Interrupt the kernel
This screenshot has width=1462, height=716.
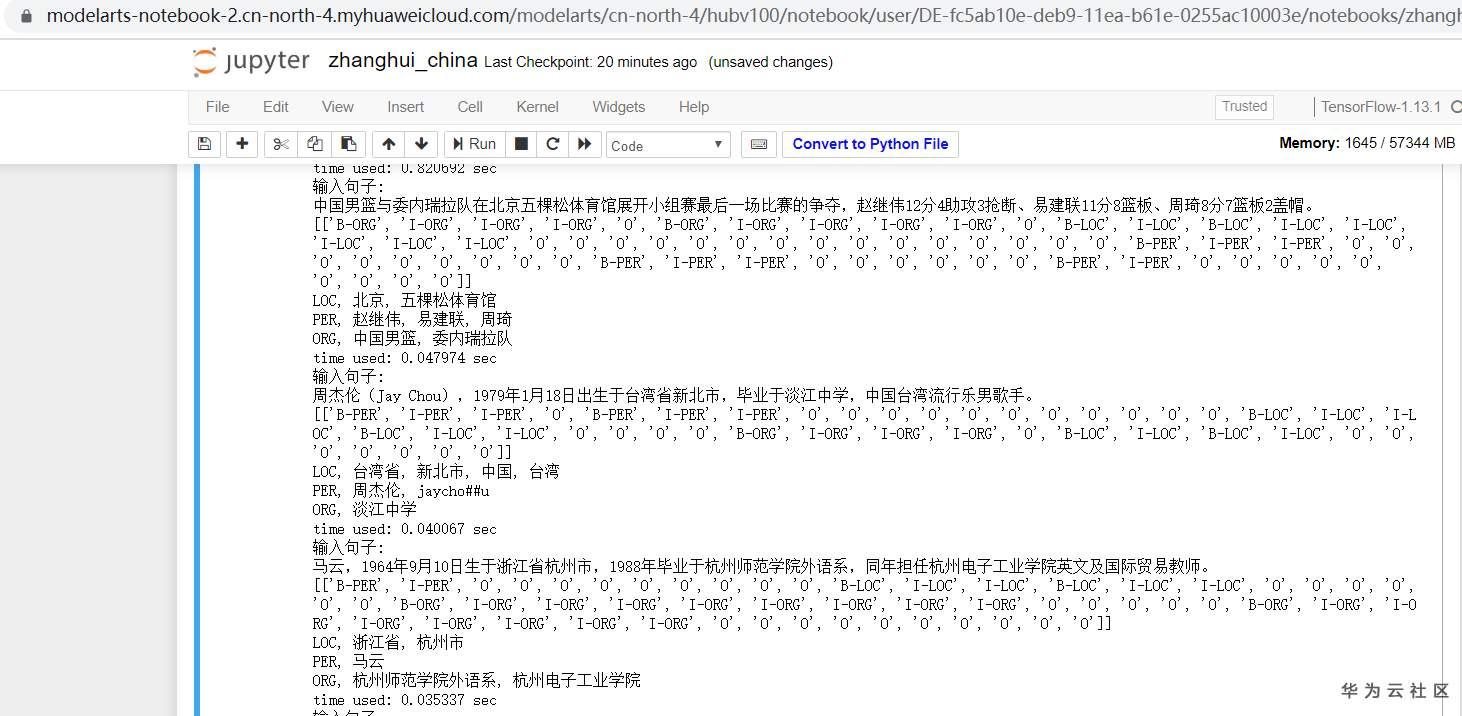520,143
